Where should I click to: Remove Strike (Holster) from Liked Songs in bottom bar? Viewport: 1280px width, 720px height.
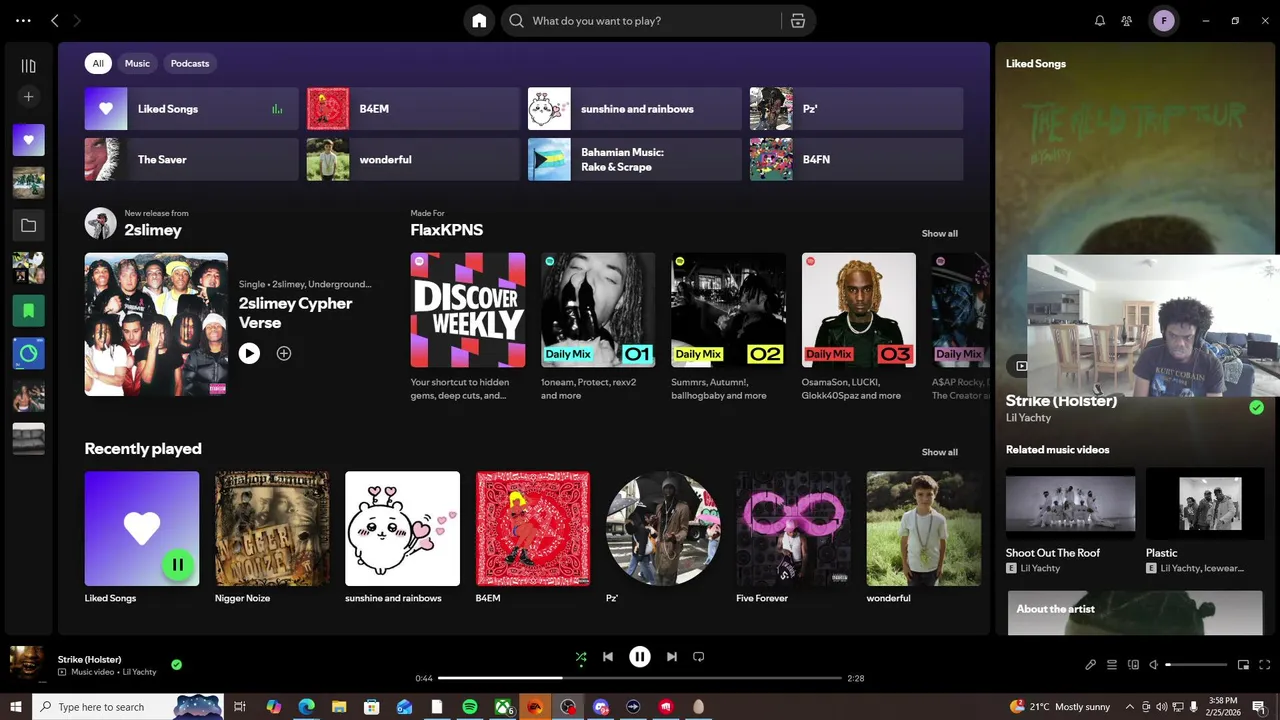(x=177, y=664)
